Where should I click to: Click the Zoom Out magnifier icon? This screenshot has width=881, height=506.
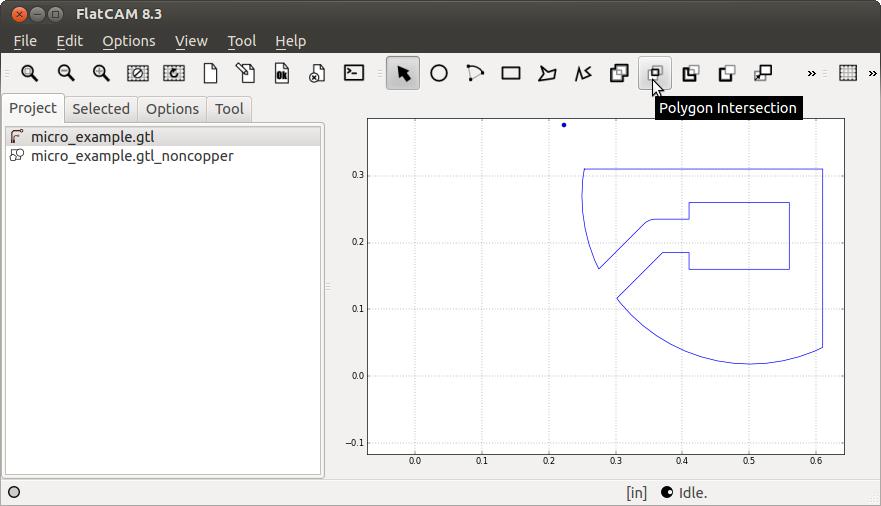click(x=66, y=73)
